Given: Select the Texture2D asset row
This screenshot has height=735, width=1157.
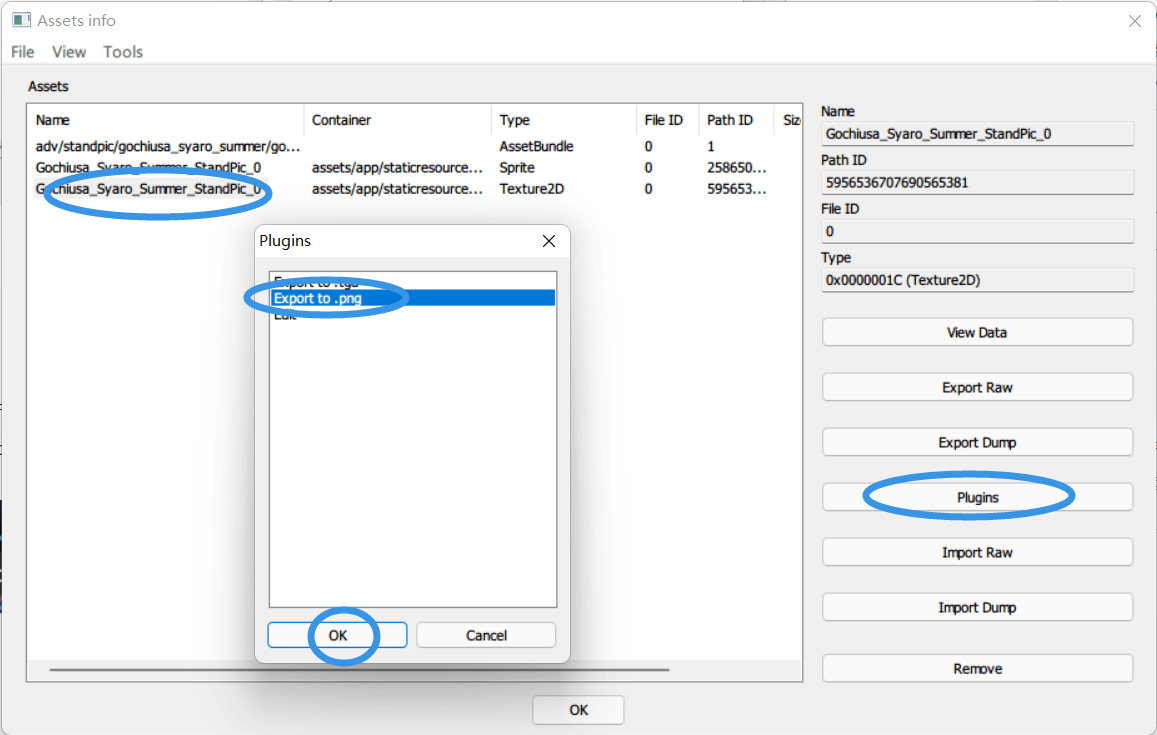Looking at the screenshot, I should point(414,189).
